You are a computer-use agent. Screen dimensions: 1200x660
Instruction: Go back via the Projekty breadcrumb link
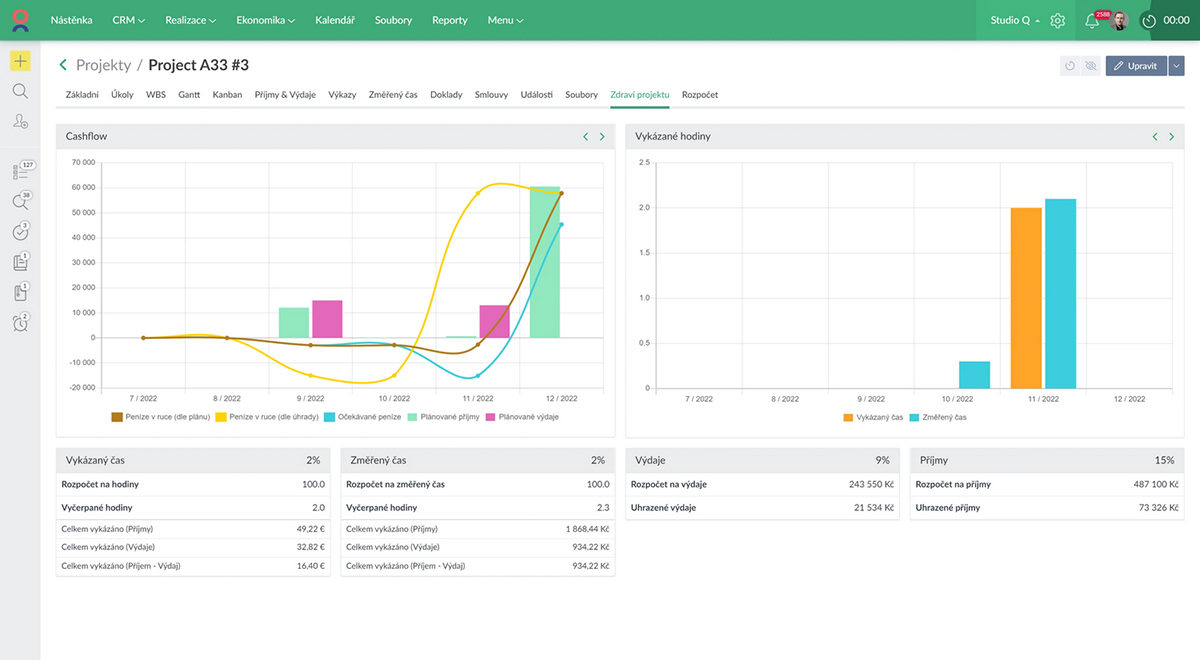[103, 65]
